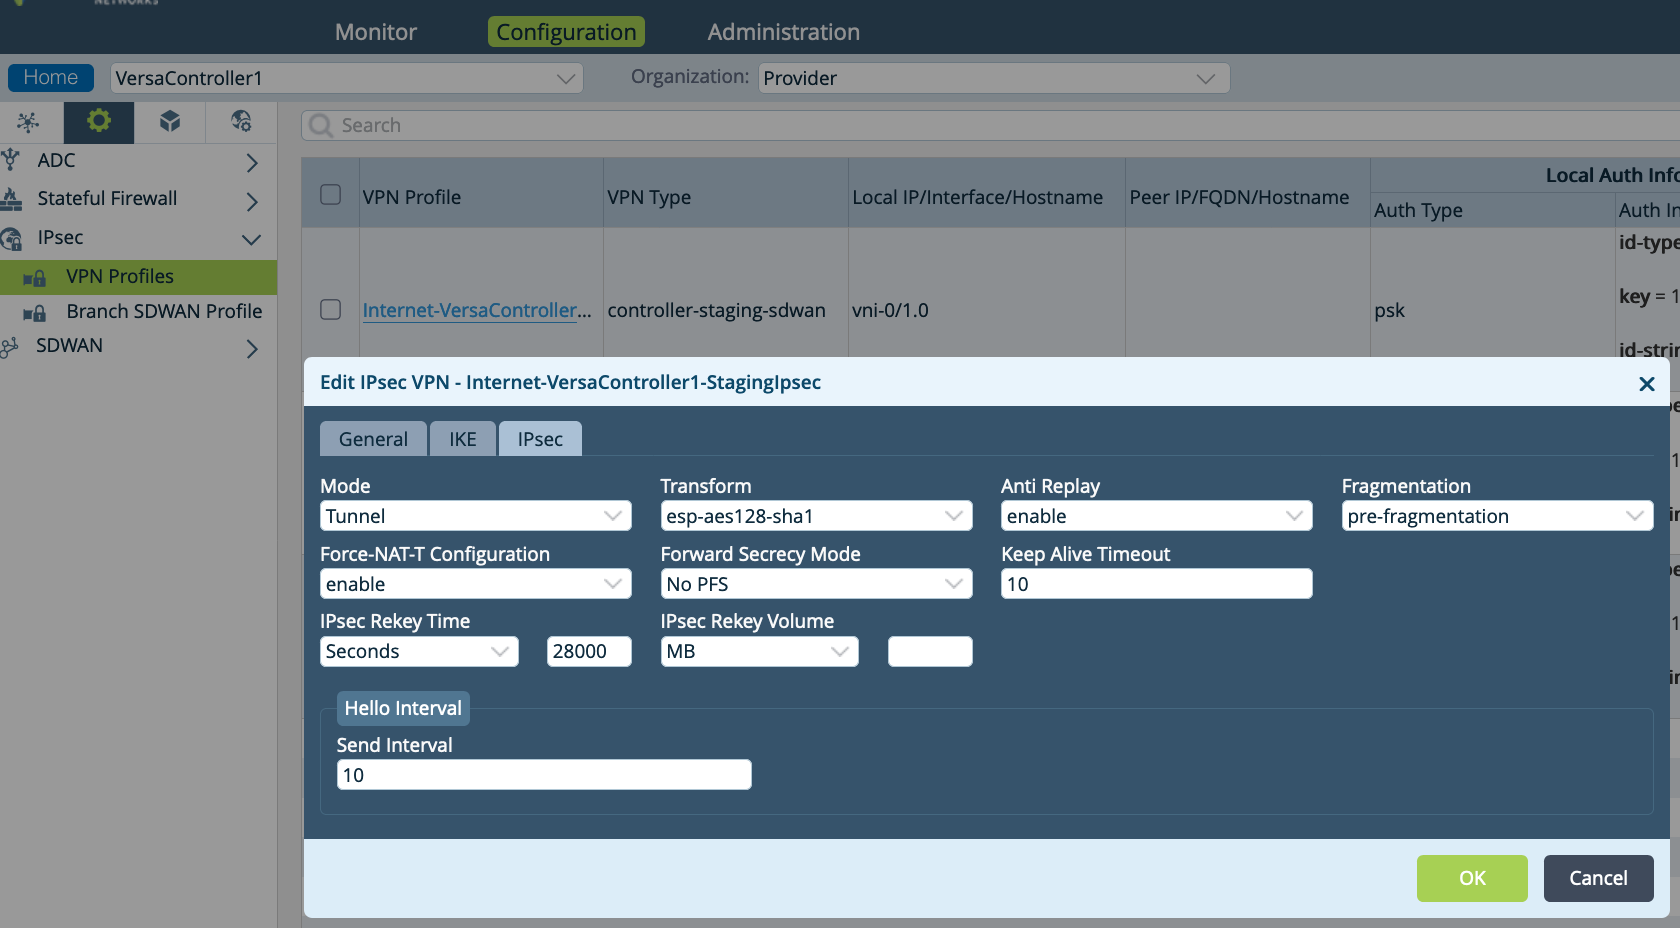
Task: Click the SDWAN node icon
Action: (x=10, y=347)
